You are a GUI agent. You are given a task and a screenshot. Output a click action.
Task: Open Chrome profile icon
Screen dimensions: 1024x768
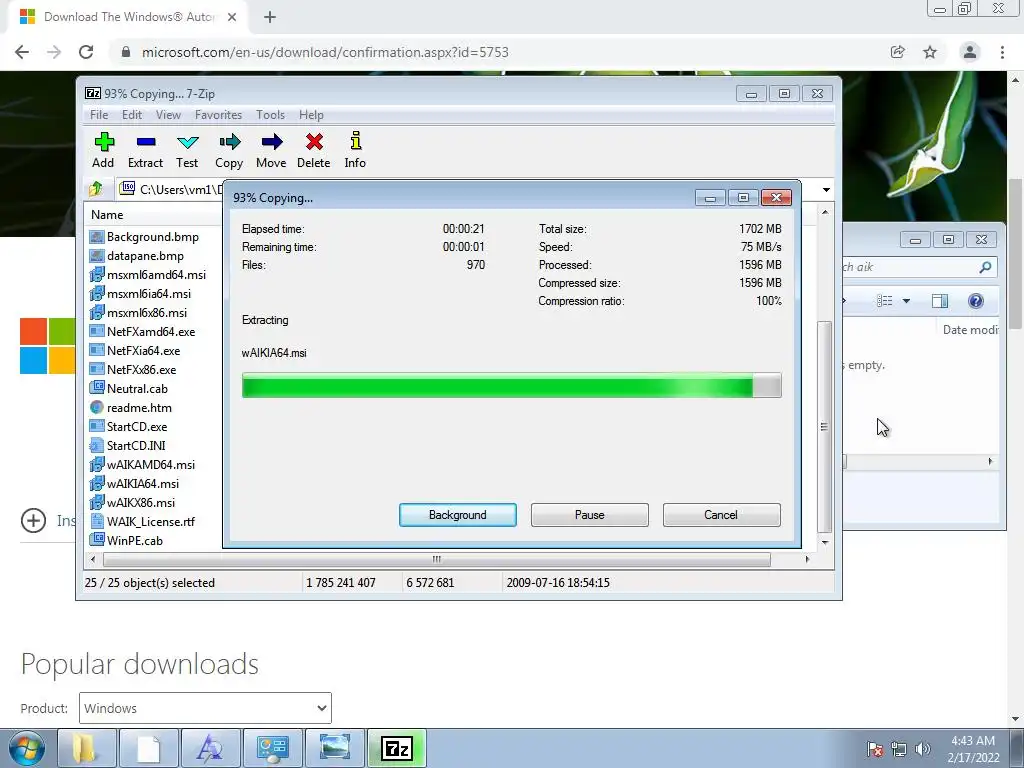970,52
